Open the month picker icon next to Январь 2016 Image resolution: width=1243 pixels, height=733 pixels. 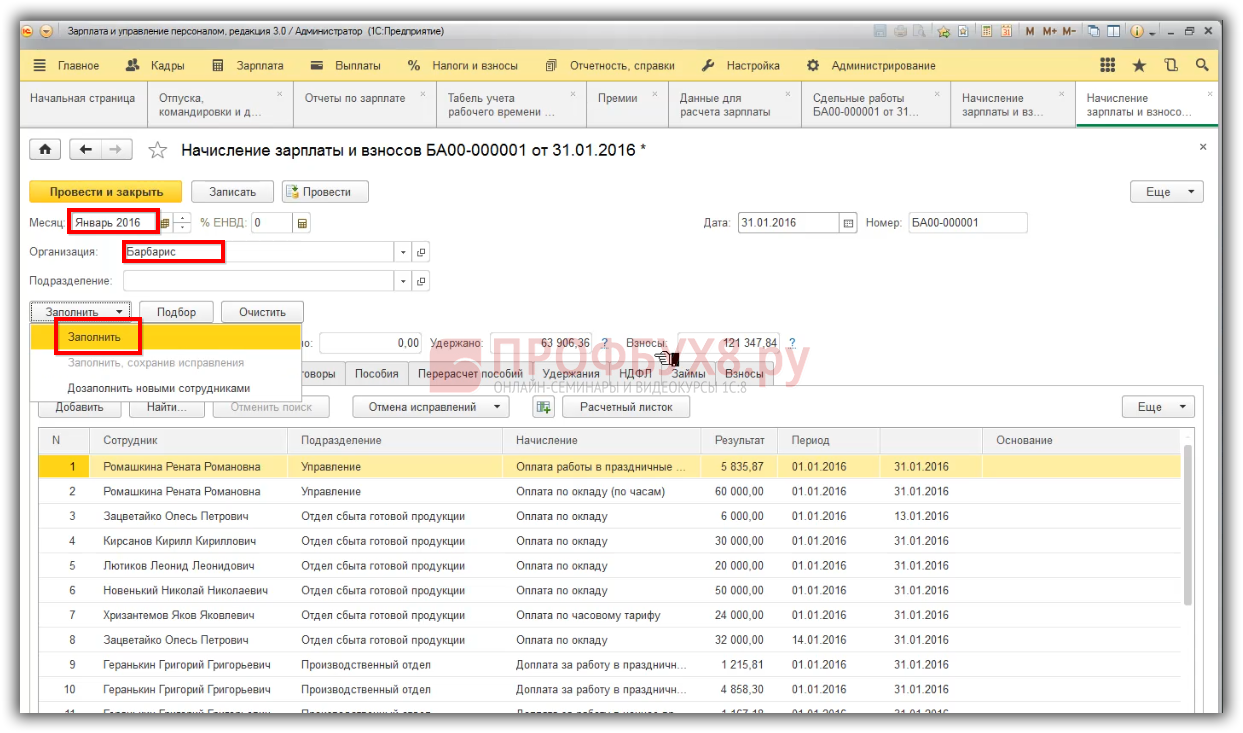click(165, 223)
